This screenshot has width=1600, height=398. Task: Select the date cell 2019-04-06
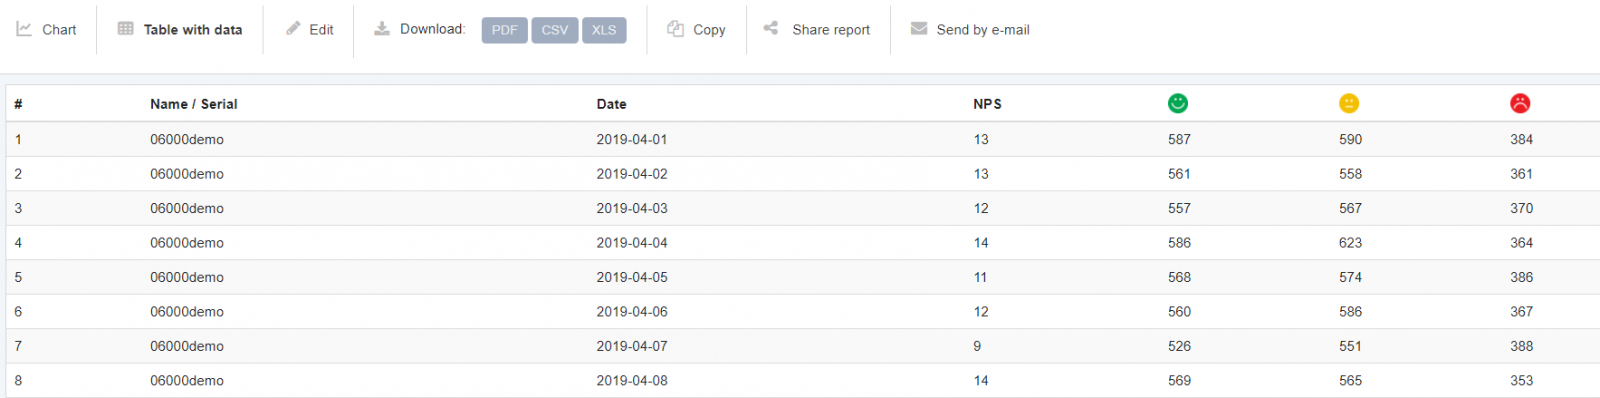pos(632,312)
